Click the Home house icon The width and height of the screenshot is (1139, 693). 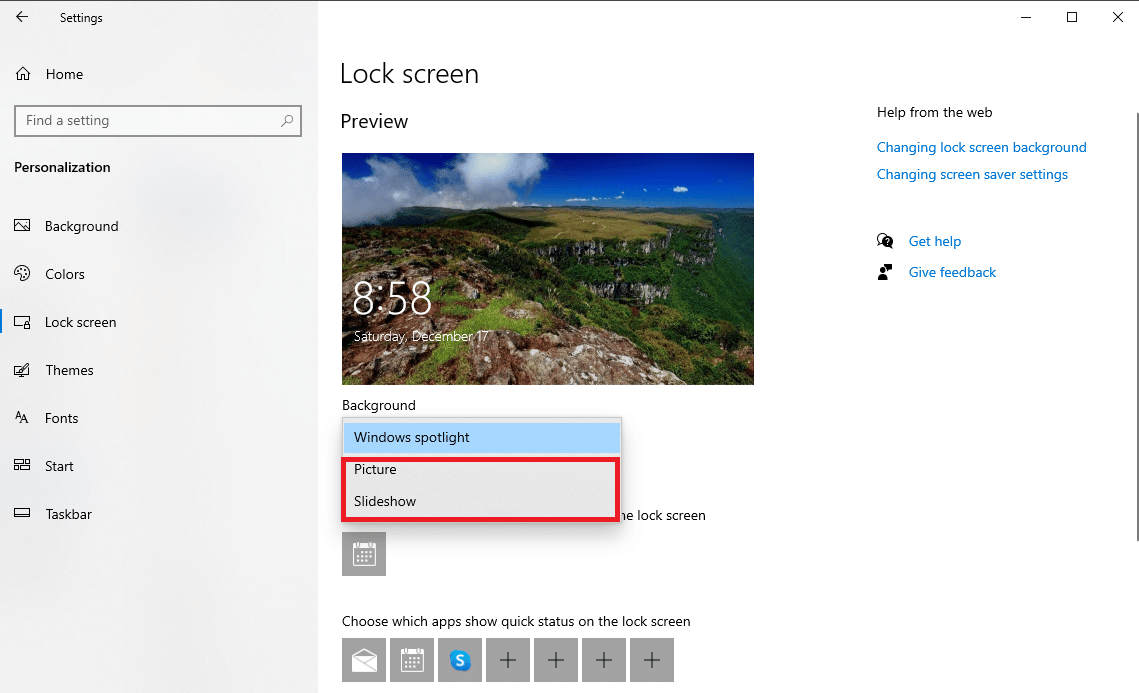coord(23,73)
